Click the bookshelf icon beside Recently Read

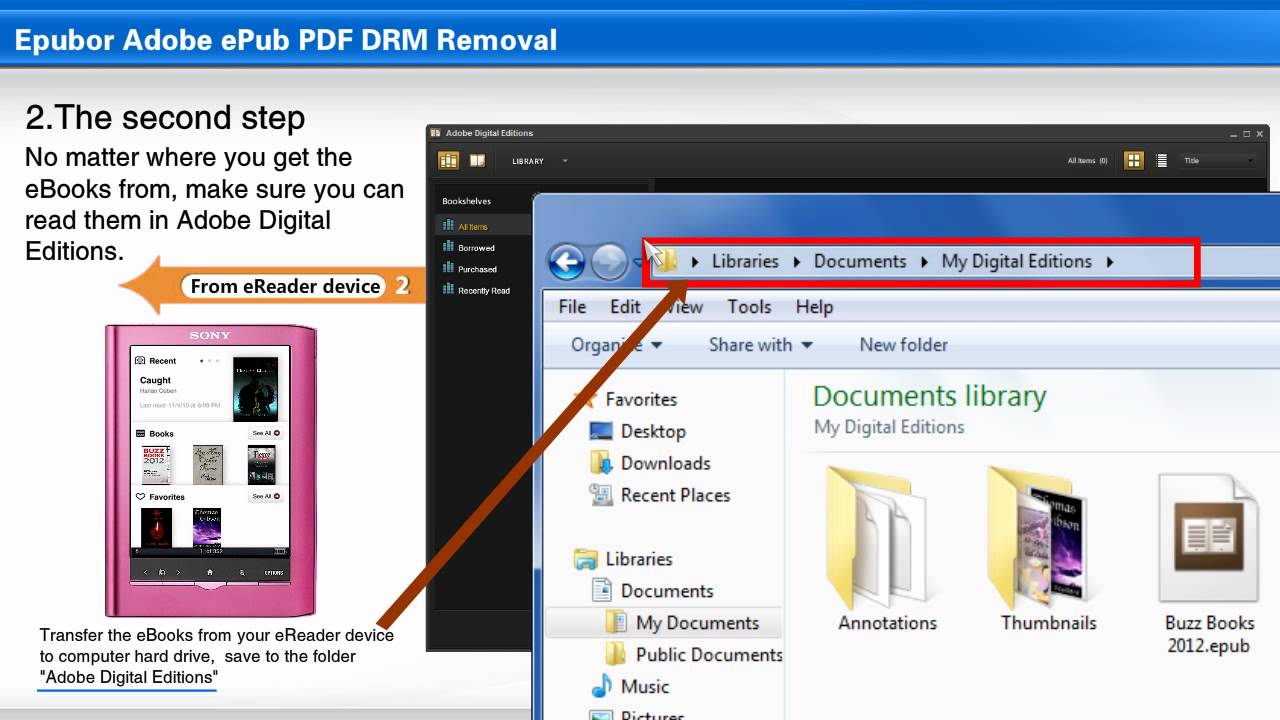click(448, 290)
